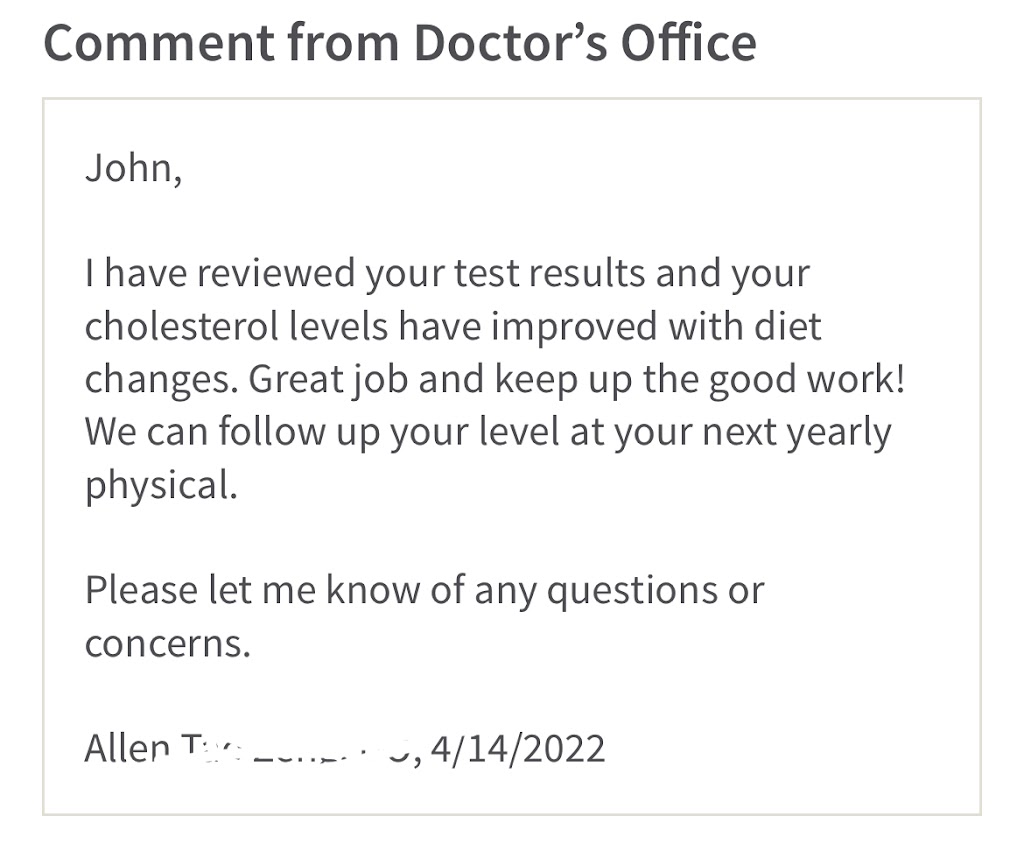Click the word "concerns."

(167, 643)
